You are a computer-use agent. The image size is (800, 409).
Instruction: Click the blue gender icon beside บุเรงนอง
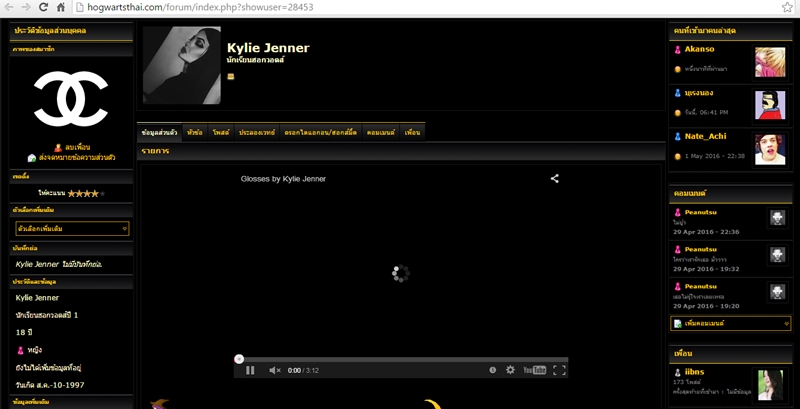click(678, 93)
